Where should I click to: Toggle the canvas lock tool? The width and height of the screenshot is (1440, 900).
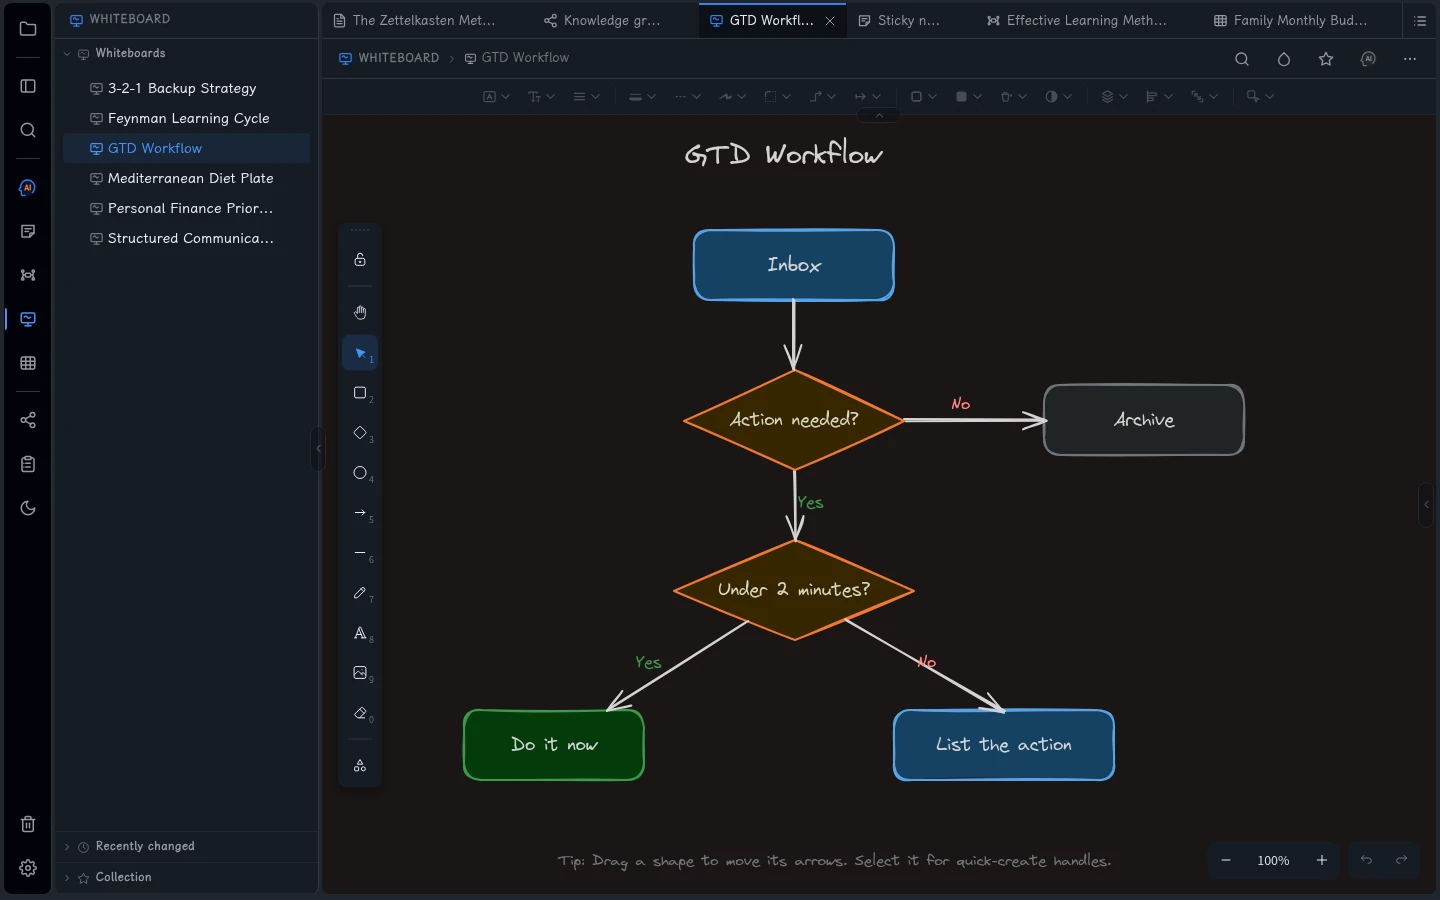pyautogui.click(x=360, y=260)
